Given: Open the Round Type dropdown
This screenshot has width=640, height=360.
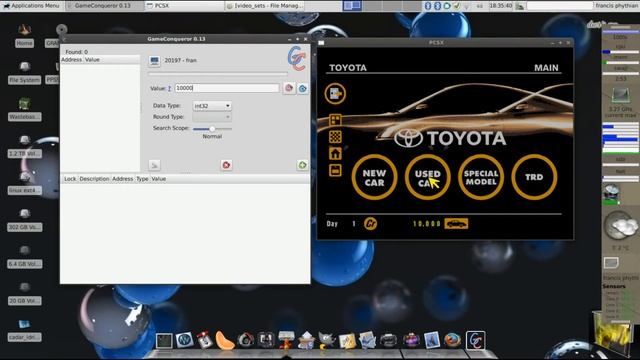Looking at the screenshot, I should click(x=212, y=117).
